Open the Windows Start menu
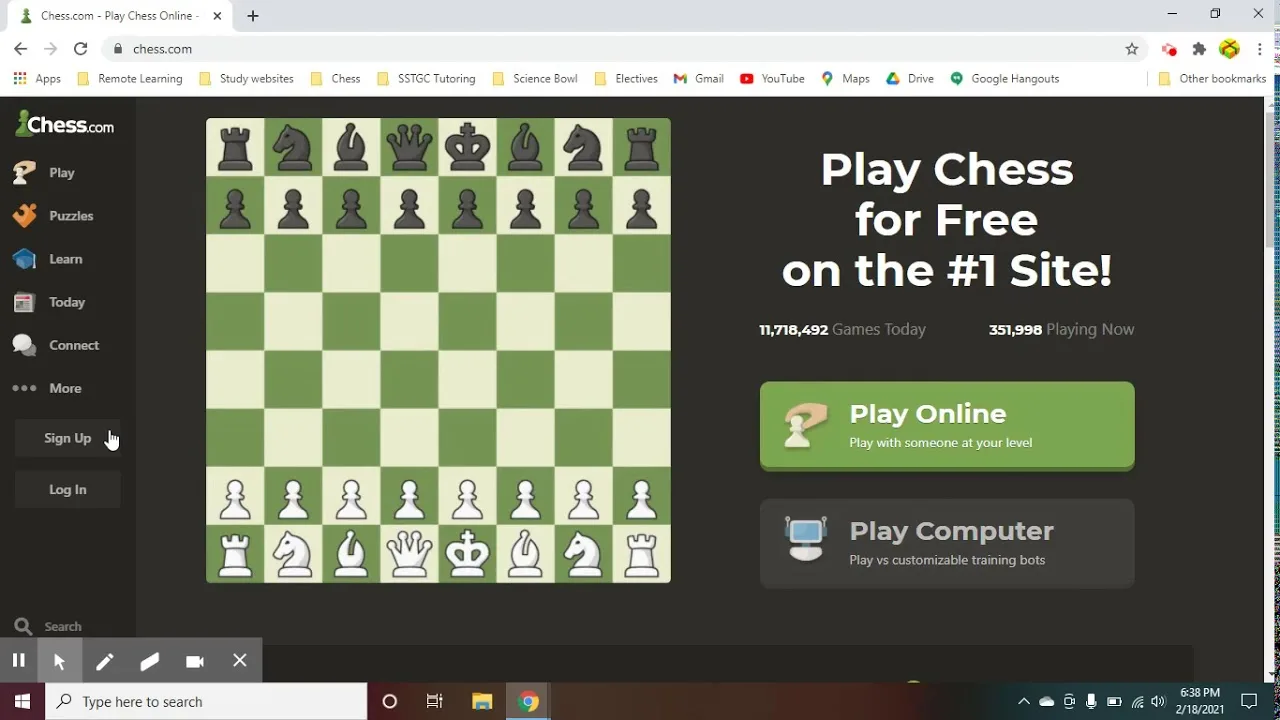Viewport: 1280px width, 720px height. pyautogui.click(x=22, y=701)
